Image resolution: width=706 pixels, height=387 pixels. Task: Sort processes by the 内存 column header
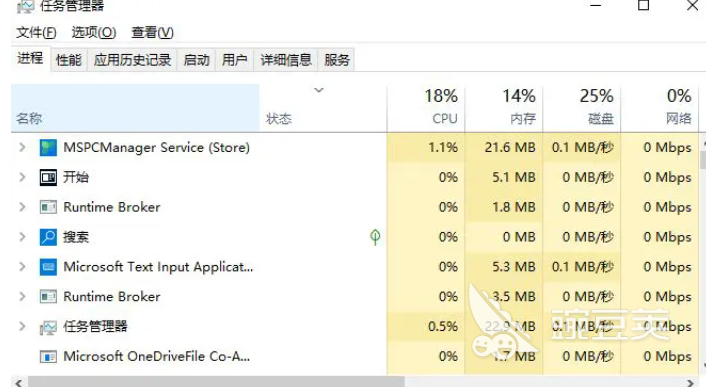pyautogui.click(x=504, y=107)
